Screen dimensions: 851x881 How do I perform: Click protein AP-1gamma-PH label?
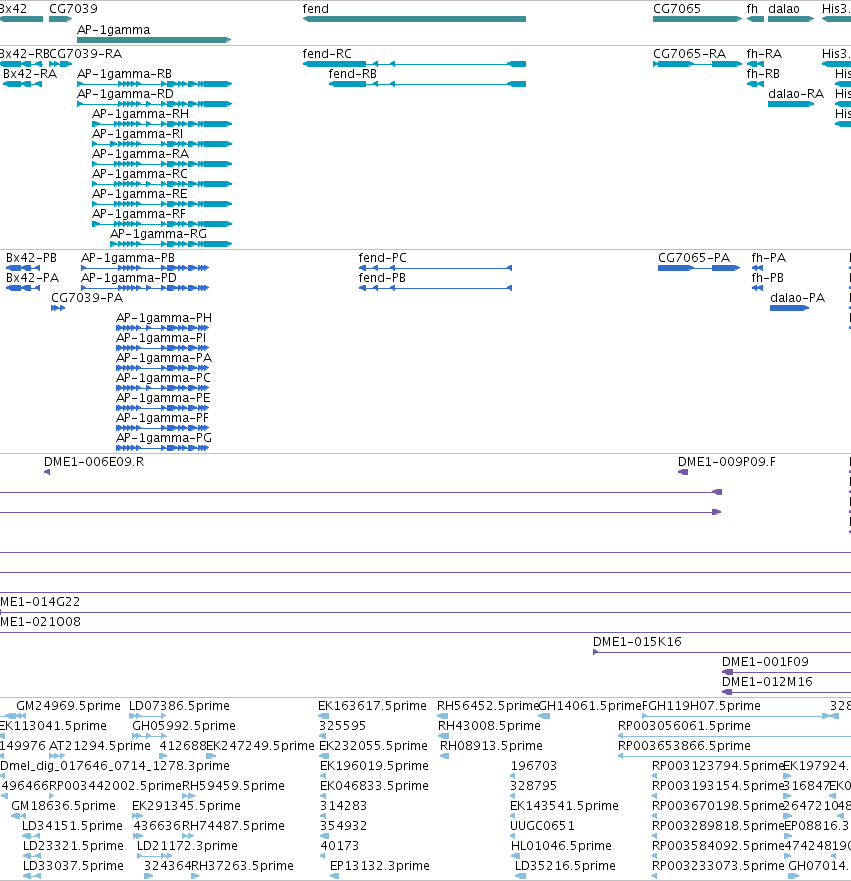[x=164, y=318]
